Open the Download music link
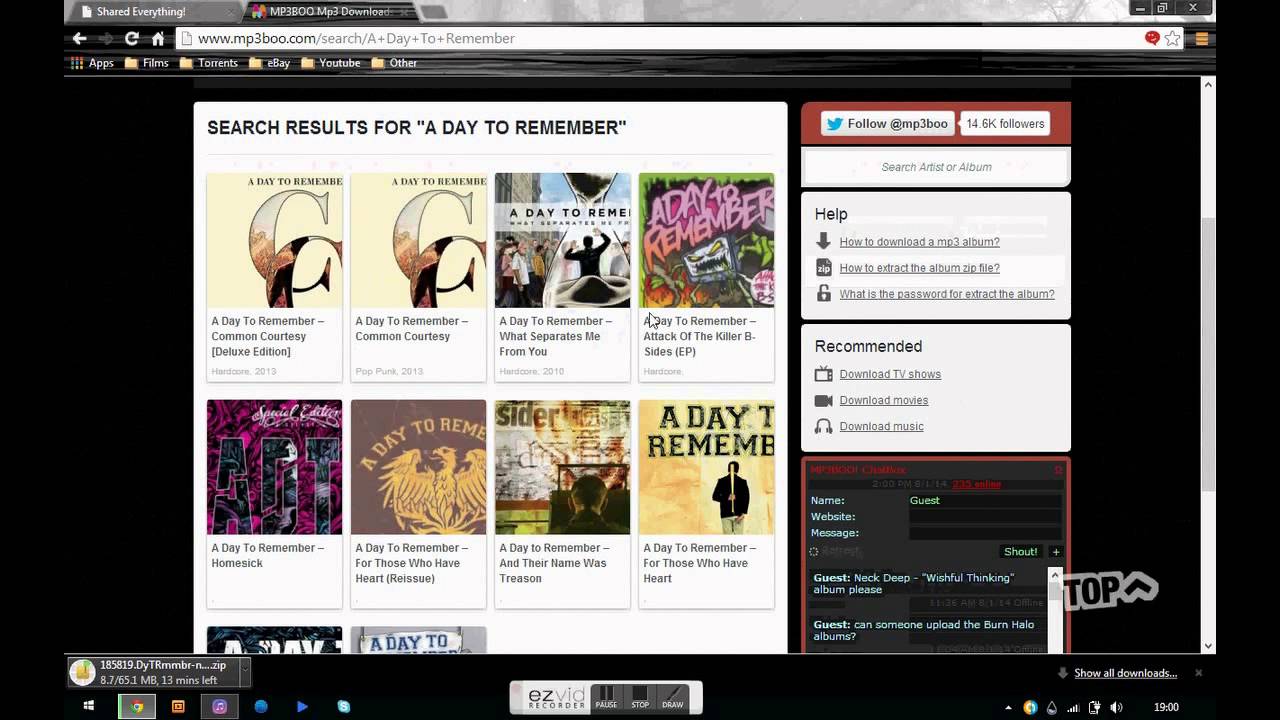Viewport: 1280px width, 720px height. 881,426
